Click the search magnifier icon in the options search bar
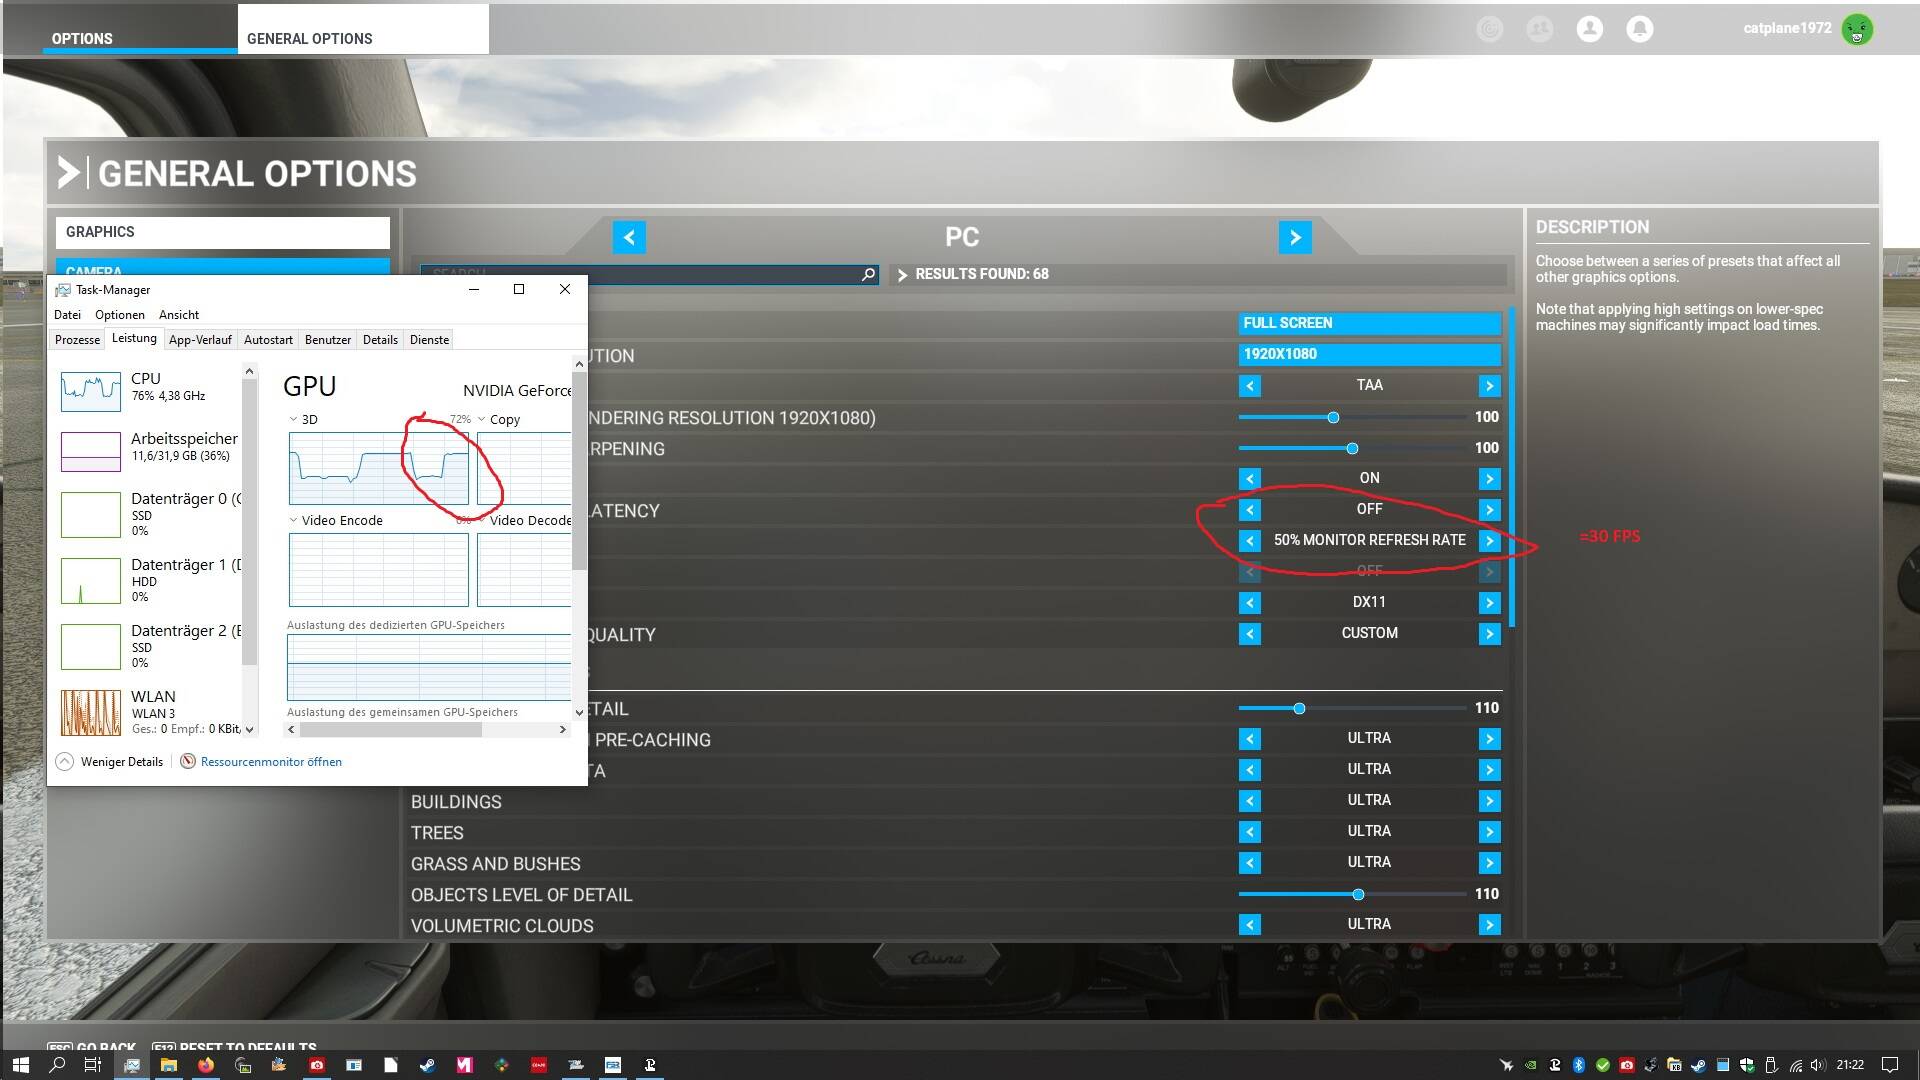Screen dimensions: 1920x1080 (x=868, y=275)
